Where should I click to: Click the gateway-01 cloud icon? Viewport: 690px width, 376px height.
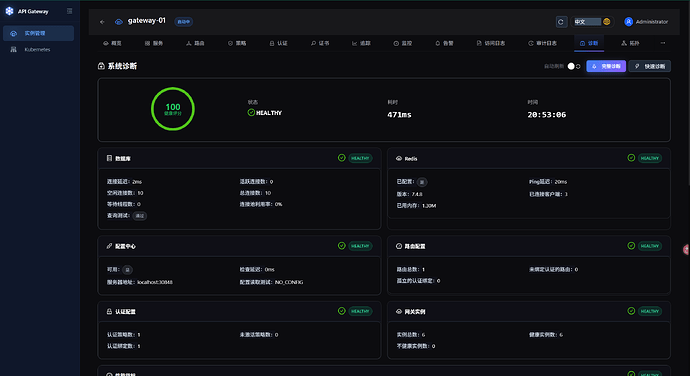click(x=119, y=22)
